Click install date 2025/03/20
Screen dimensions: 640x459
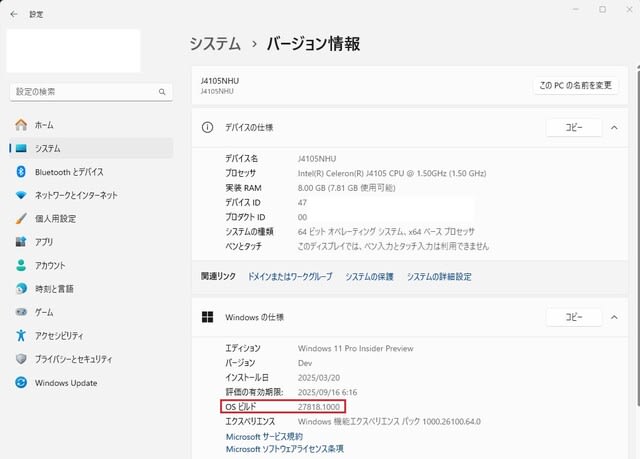(319, 378)
